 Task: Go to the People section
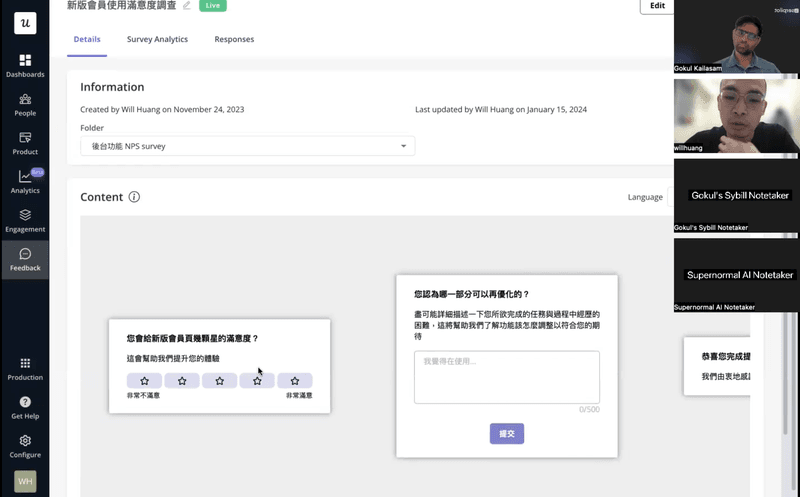[25, 104]
